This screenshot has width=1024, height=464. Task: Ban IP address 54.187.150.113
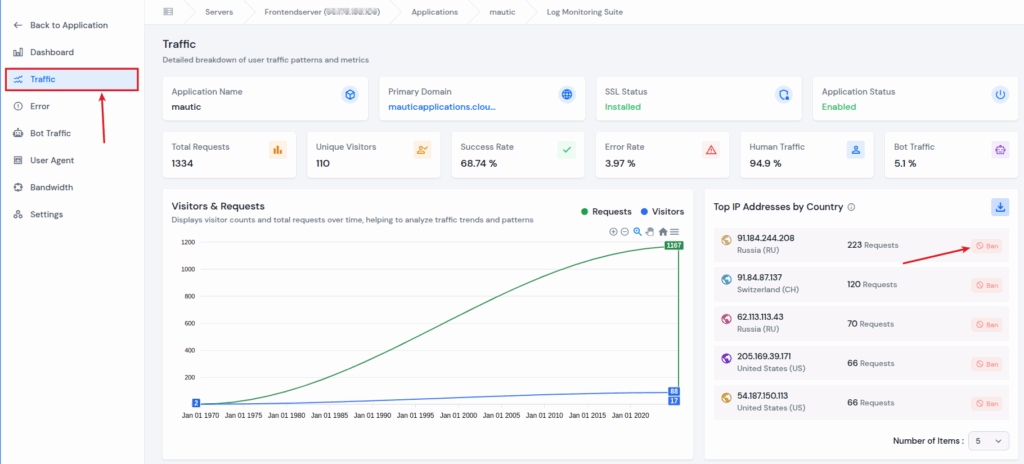click(x=987, y=403)
